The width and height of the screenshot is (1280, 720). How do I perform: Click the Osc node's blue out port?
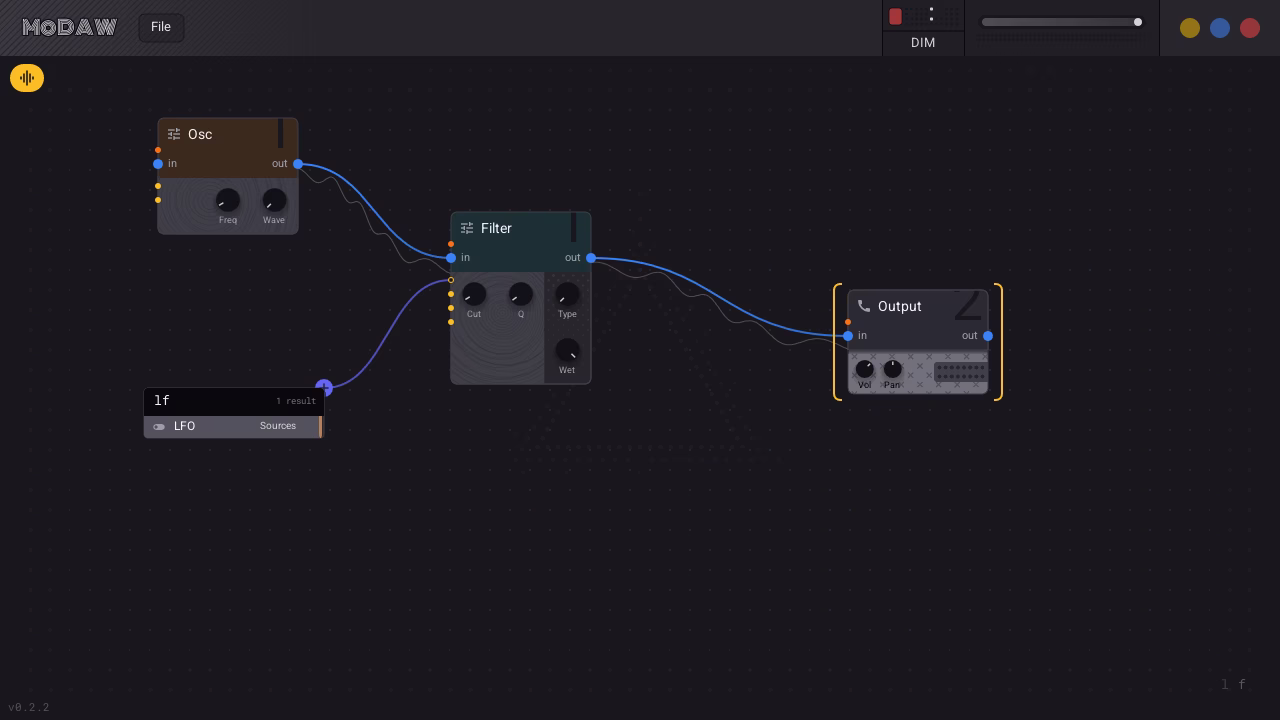pos(298,164)
